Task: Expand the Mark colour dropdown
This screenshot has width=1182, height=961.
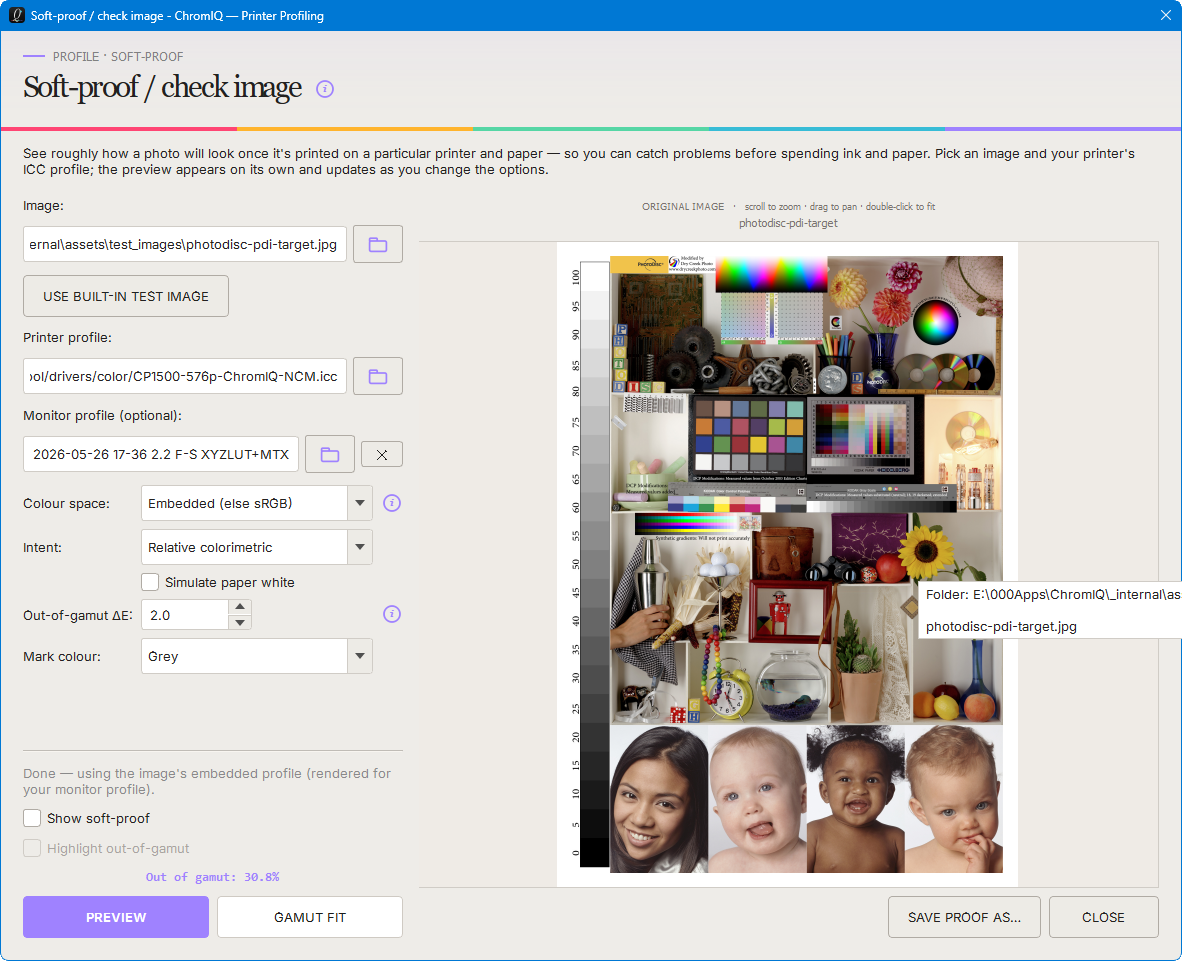Action: (x=256, y=656)
